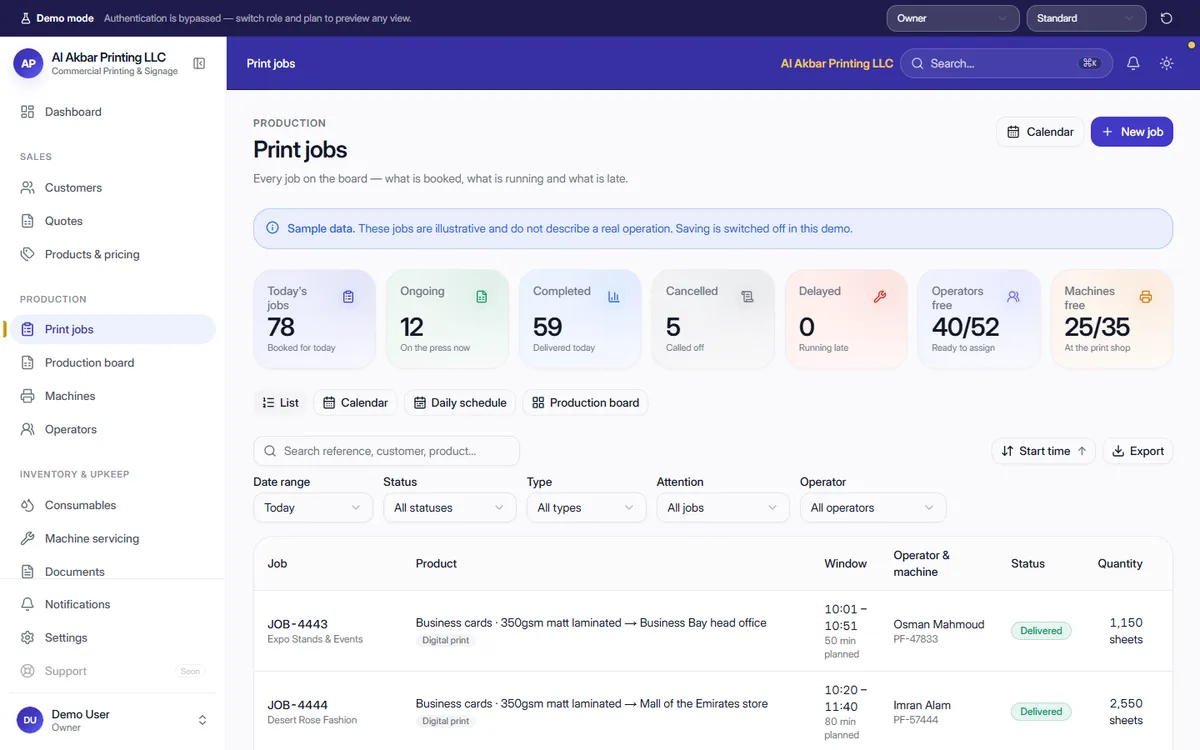Open the All types dropdown

586,508
